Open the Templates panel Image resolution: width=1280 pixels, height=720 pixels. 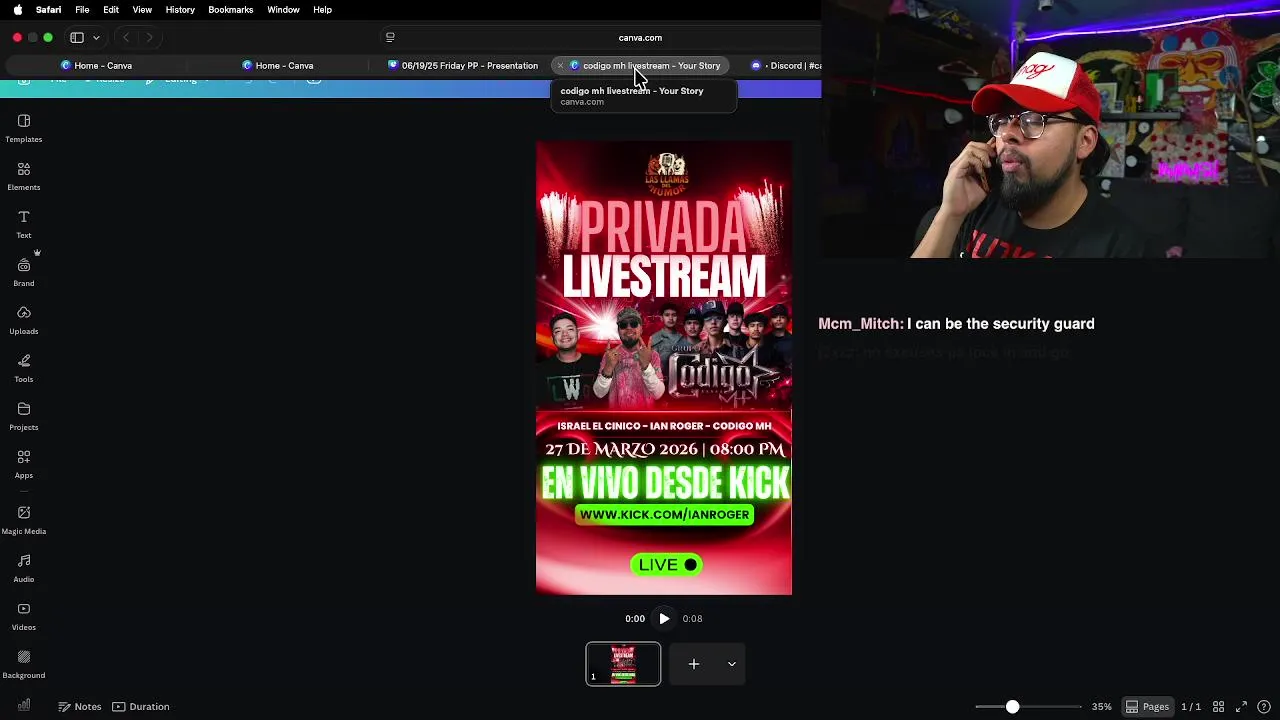point(24,128)
